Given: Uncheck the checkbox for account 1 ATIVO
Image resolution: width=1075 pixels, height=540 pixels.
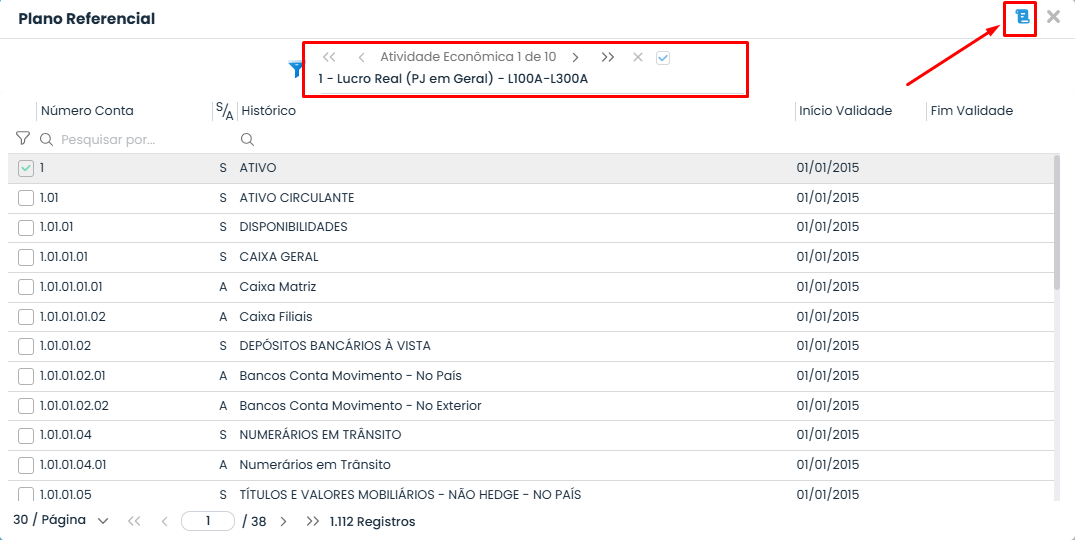Looking at the screenshot, I should pyautogui.click(x=25, y=168).
